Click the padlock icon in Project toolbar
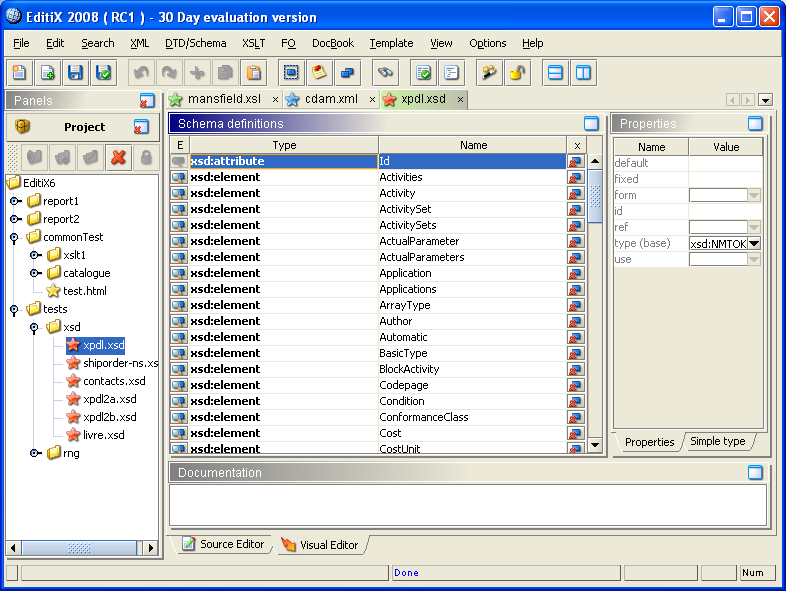The height and width of the screenshot is (591, 786). click(146, 158)
